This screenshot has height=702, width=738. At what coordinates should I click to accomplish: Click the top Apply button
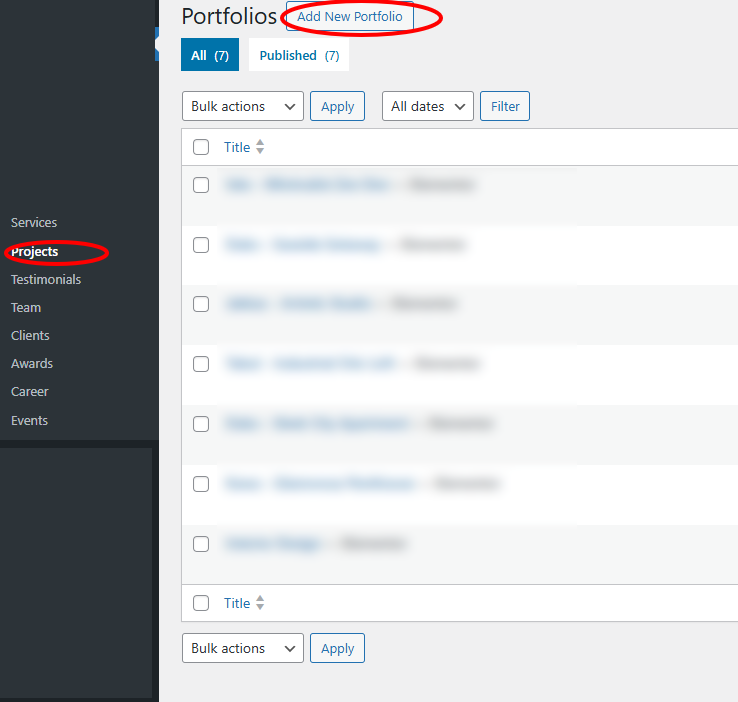tap(337, 106)
